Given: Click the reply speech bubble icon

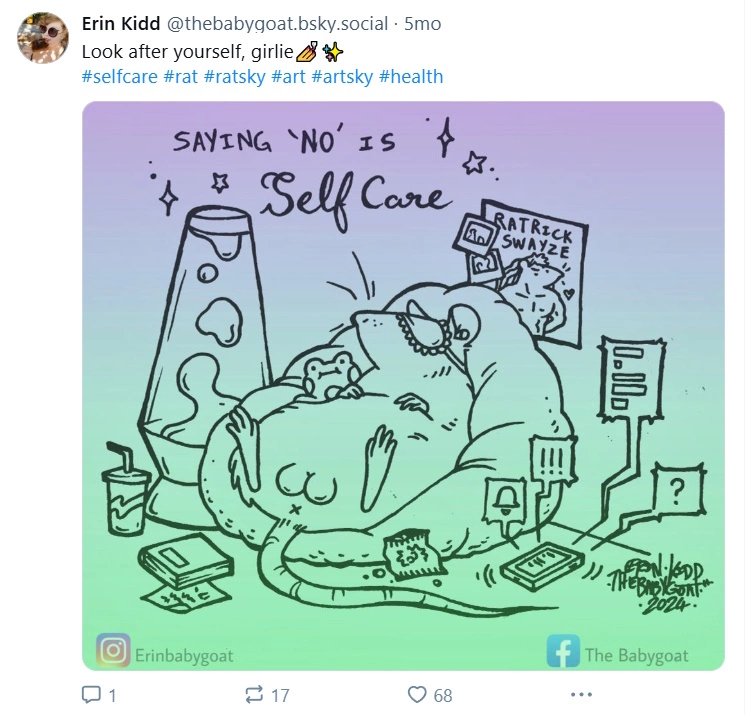Looking at the screenshot, I should (90, 695).
